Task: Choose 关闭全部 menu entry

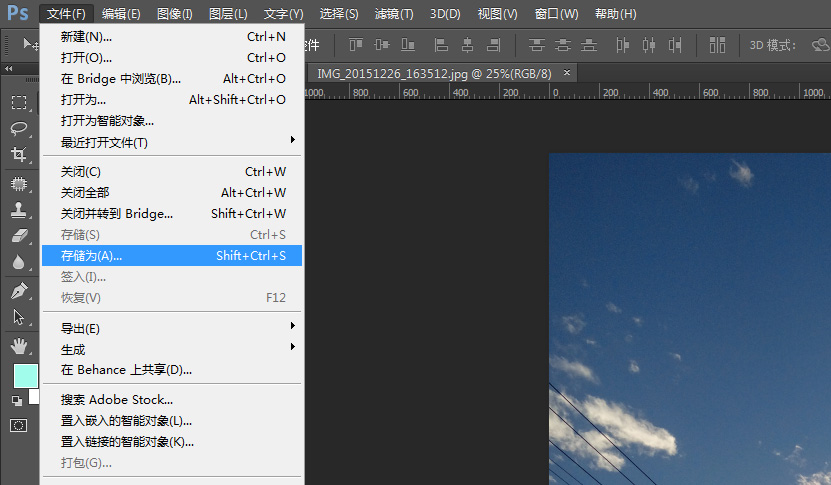Action: point(172,192)
